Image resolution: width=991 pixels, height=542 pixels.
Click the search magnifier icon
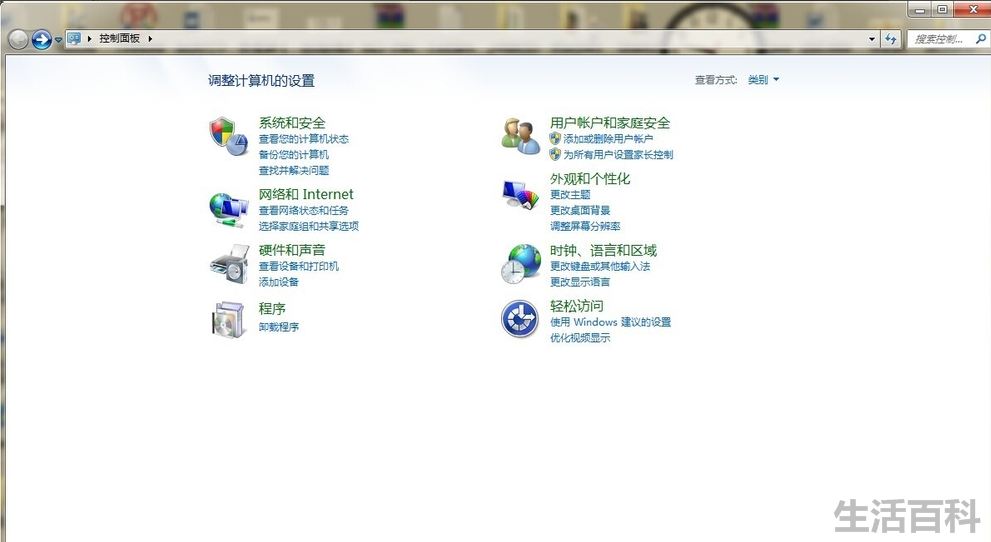pos(981,39)
